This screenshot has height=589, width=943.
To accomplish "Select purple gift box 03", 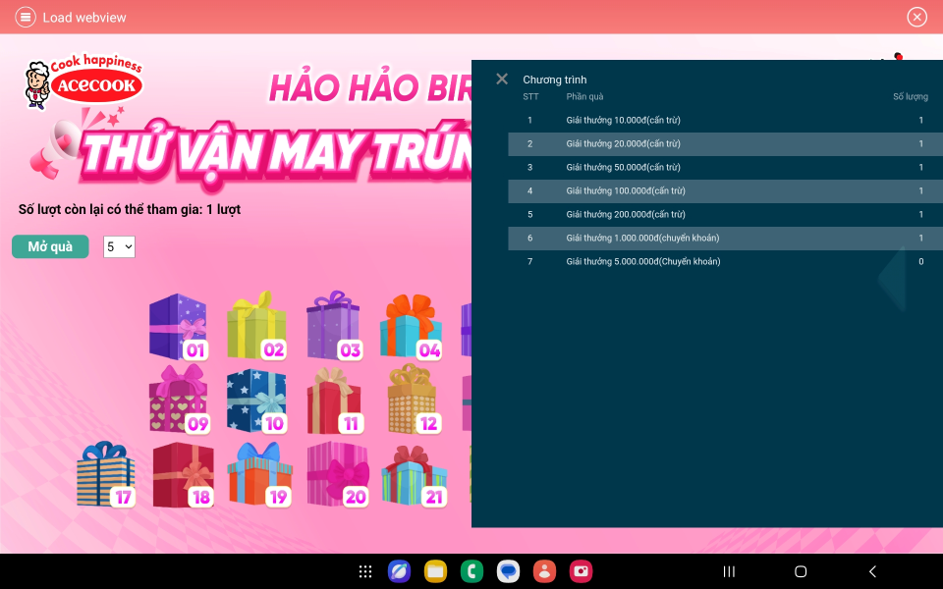I will (334, 325).
